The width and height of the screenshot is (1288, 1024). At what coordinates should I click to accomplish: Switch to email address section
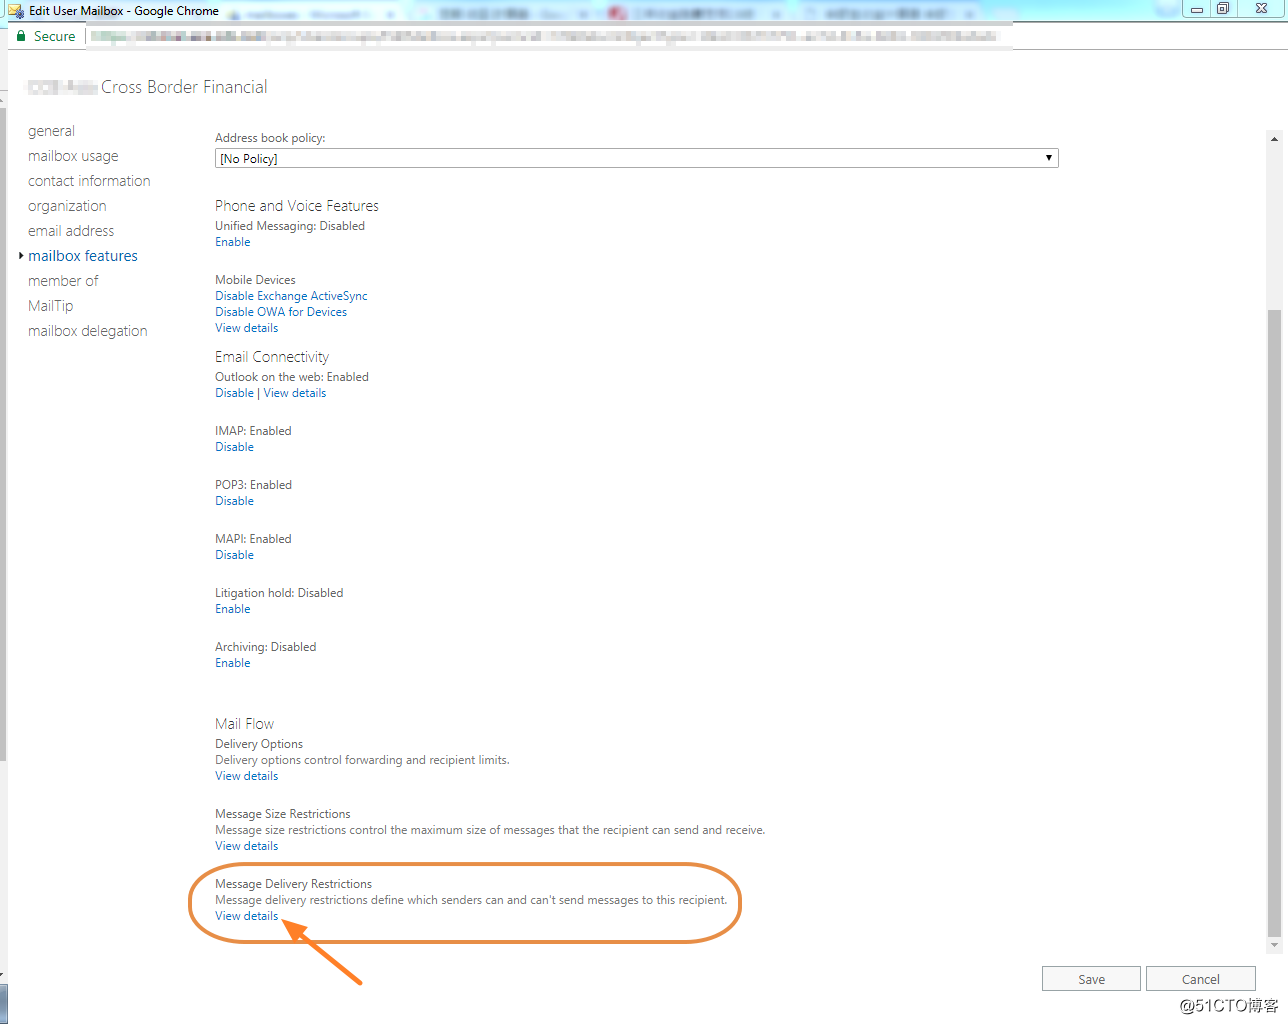click(x=71, y=231)
